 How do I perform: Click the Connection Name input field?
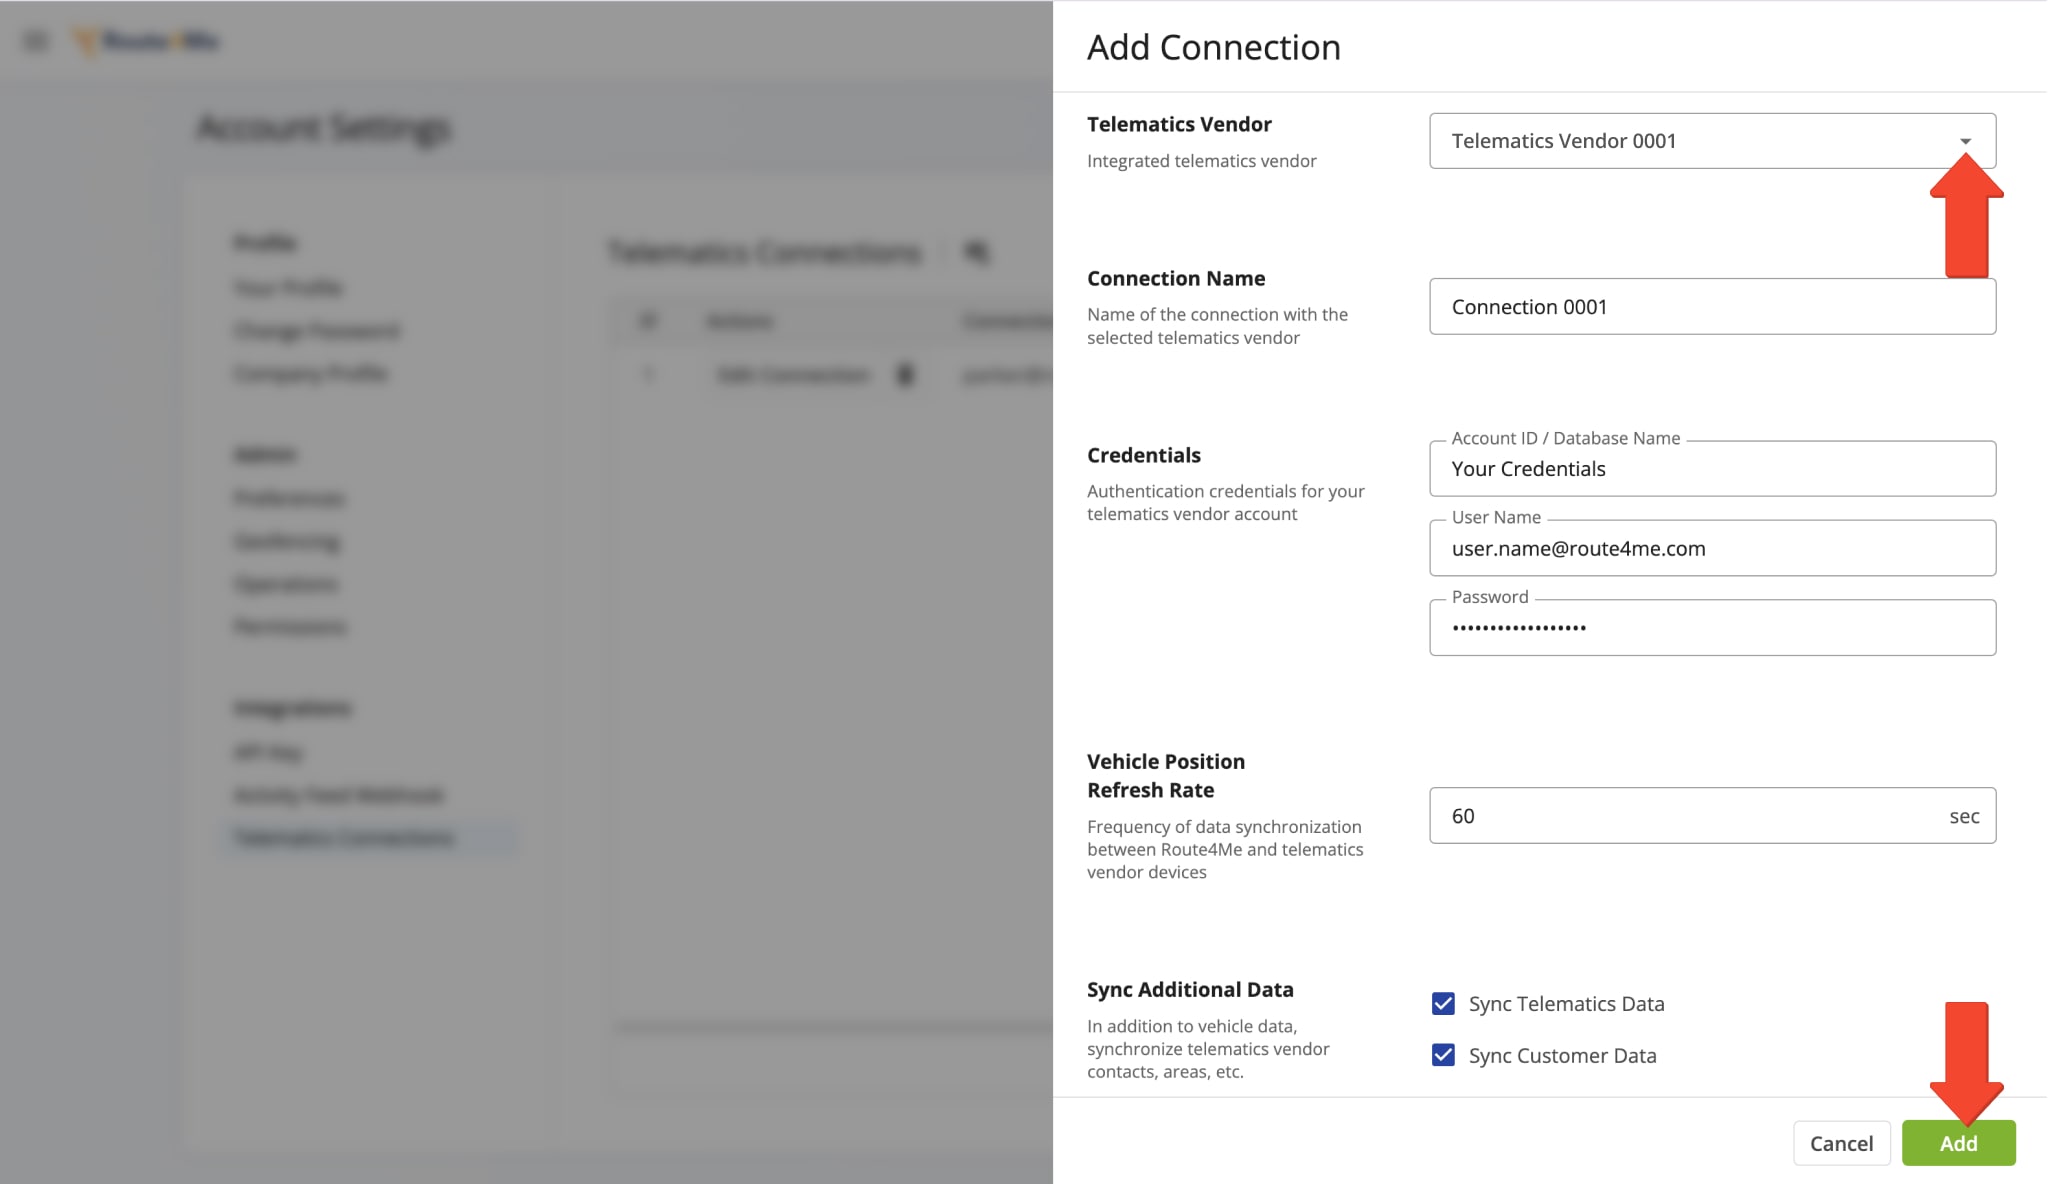[1713, 306]
